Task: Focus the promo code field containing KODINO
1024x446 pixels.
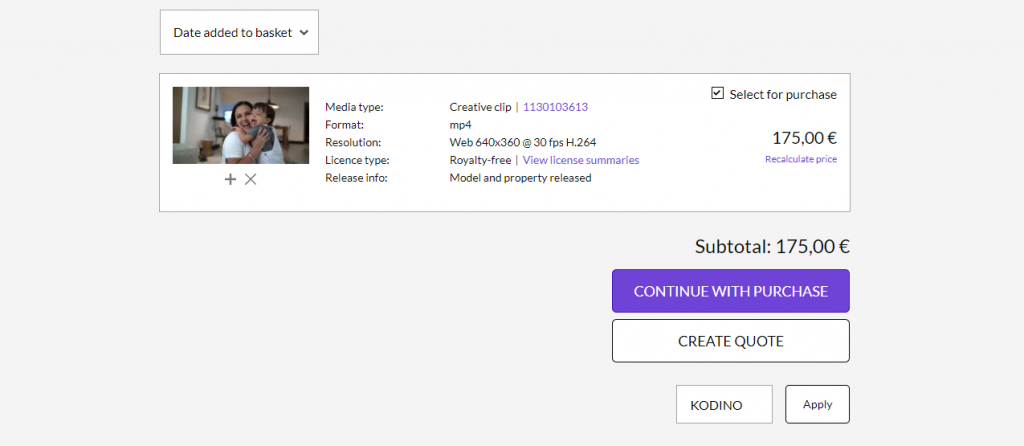Action: click(x=724, y=404)
